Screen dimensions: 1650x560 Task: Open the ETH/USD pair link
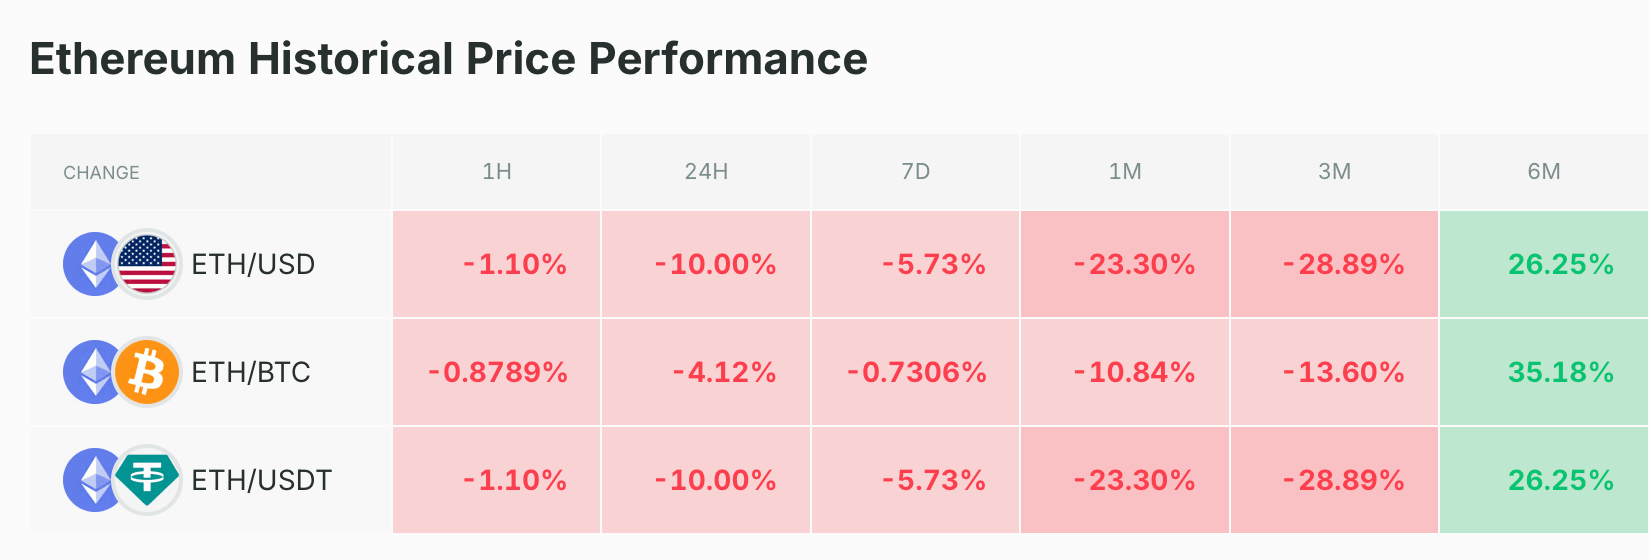pyautogui.click(x=253, y=264)
